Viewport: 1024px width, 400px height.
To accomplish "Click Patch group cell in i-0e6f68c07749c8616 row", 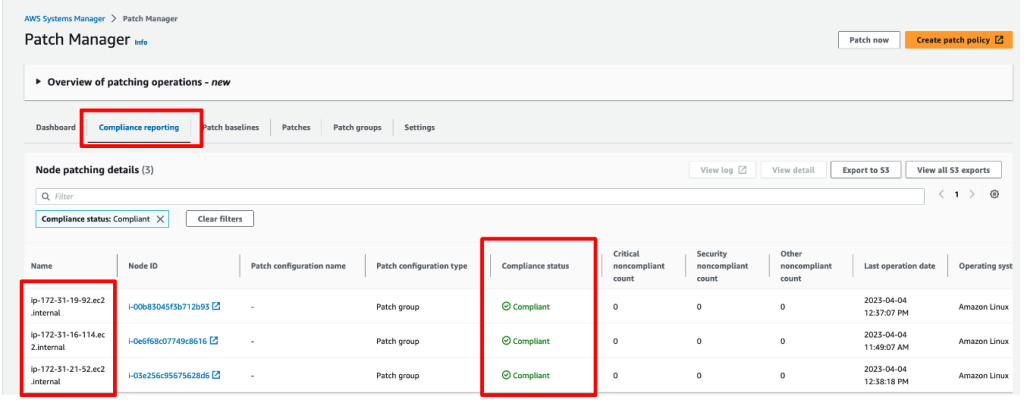I will pos(398,341).
